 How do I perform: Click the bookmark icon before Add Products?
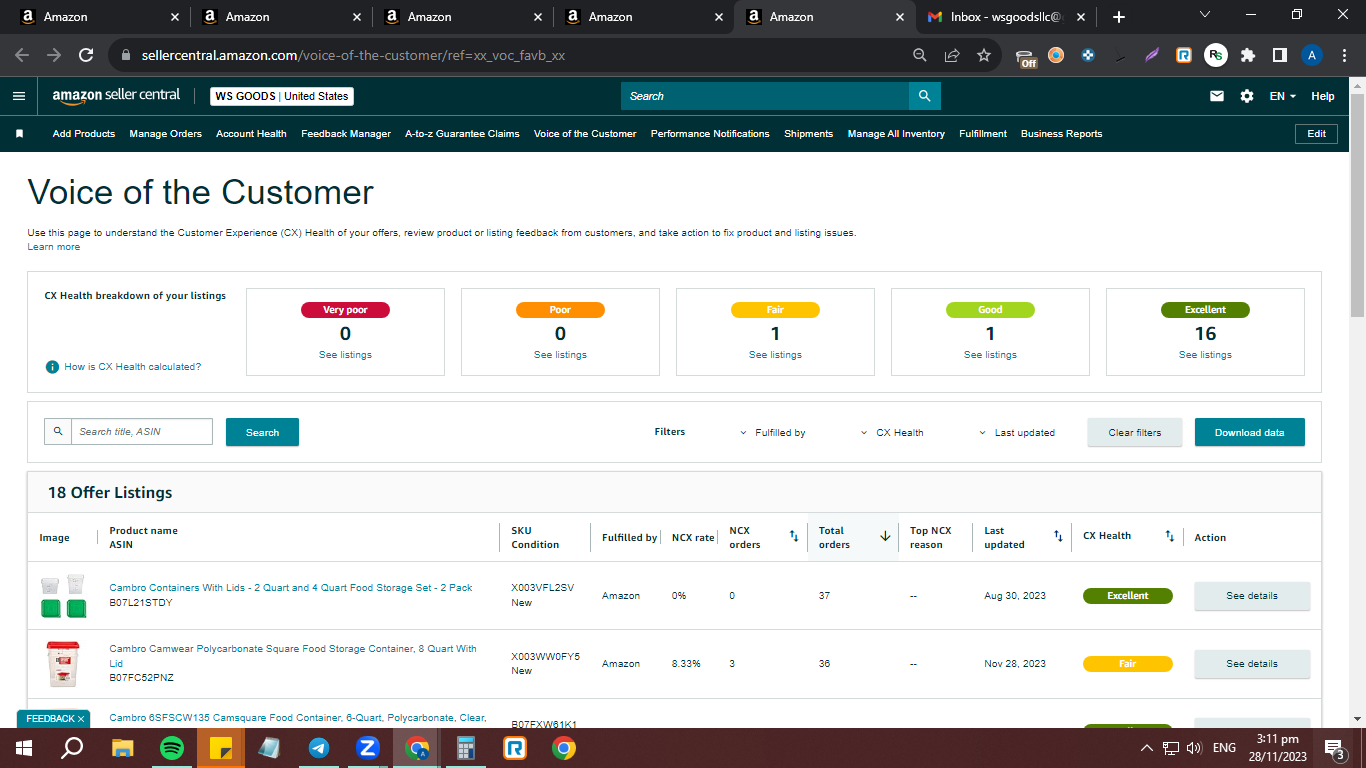point(19,133)
